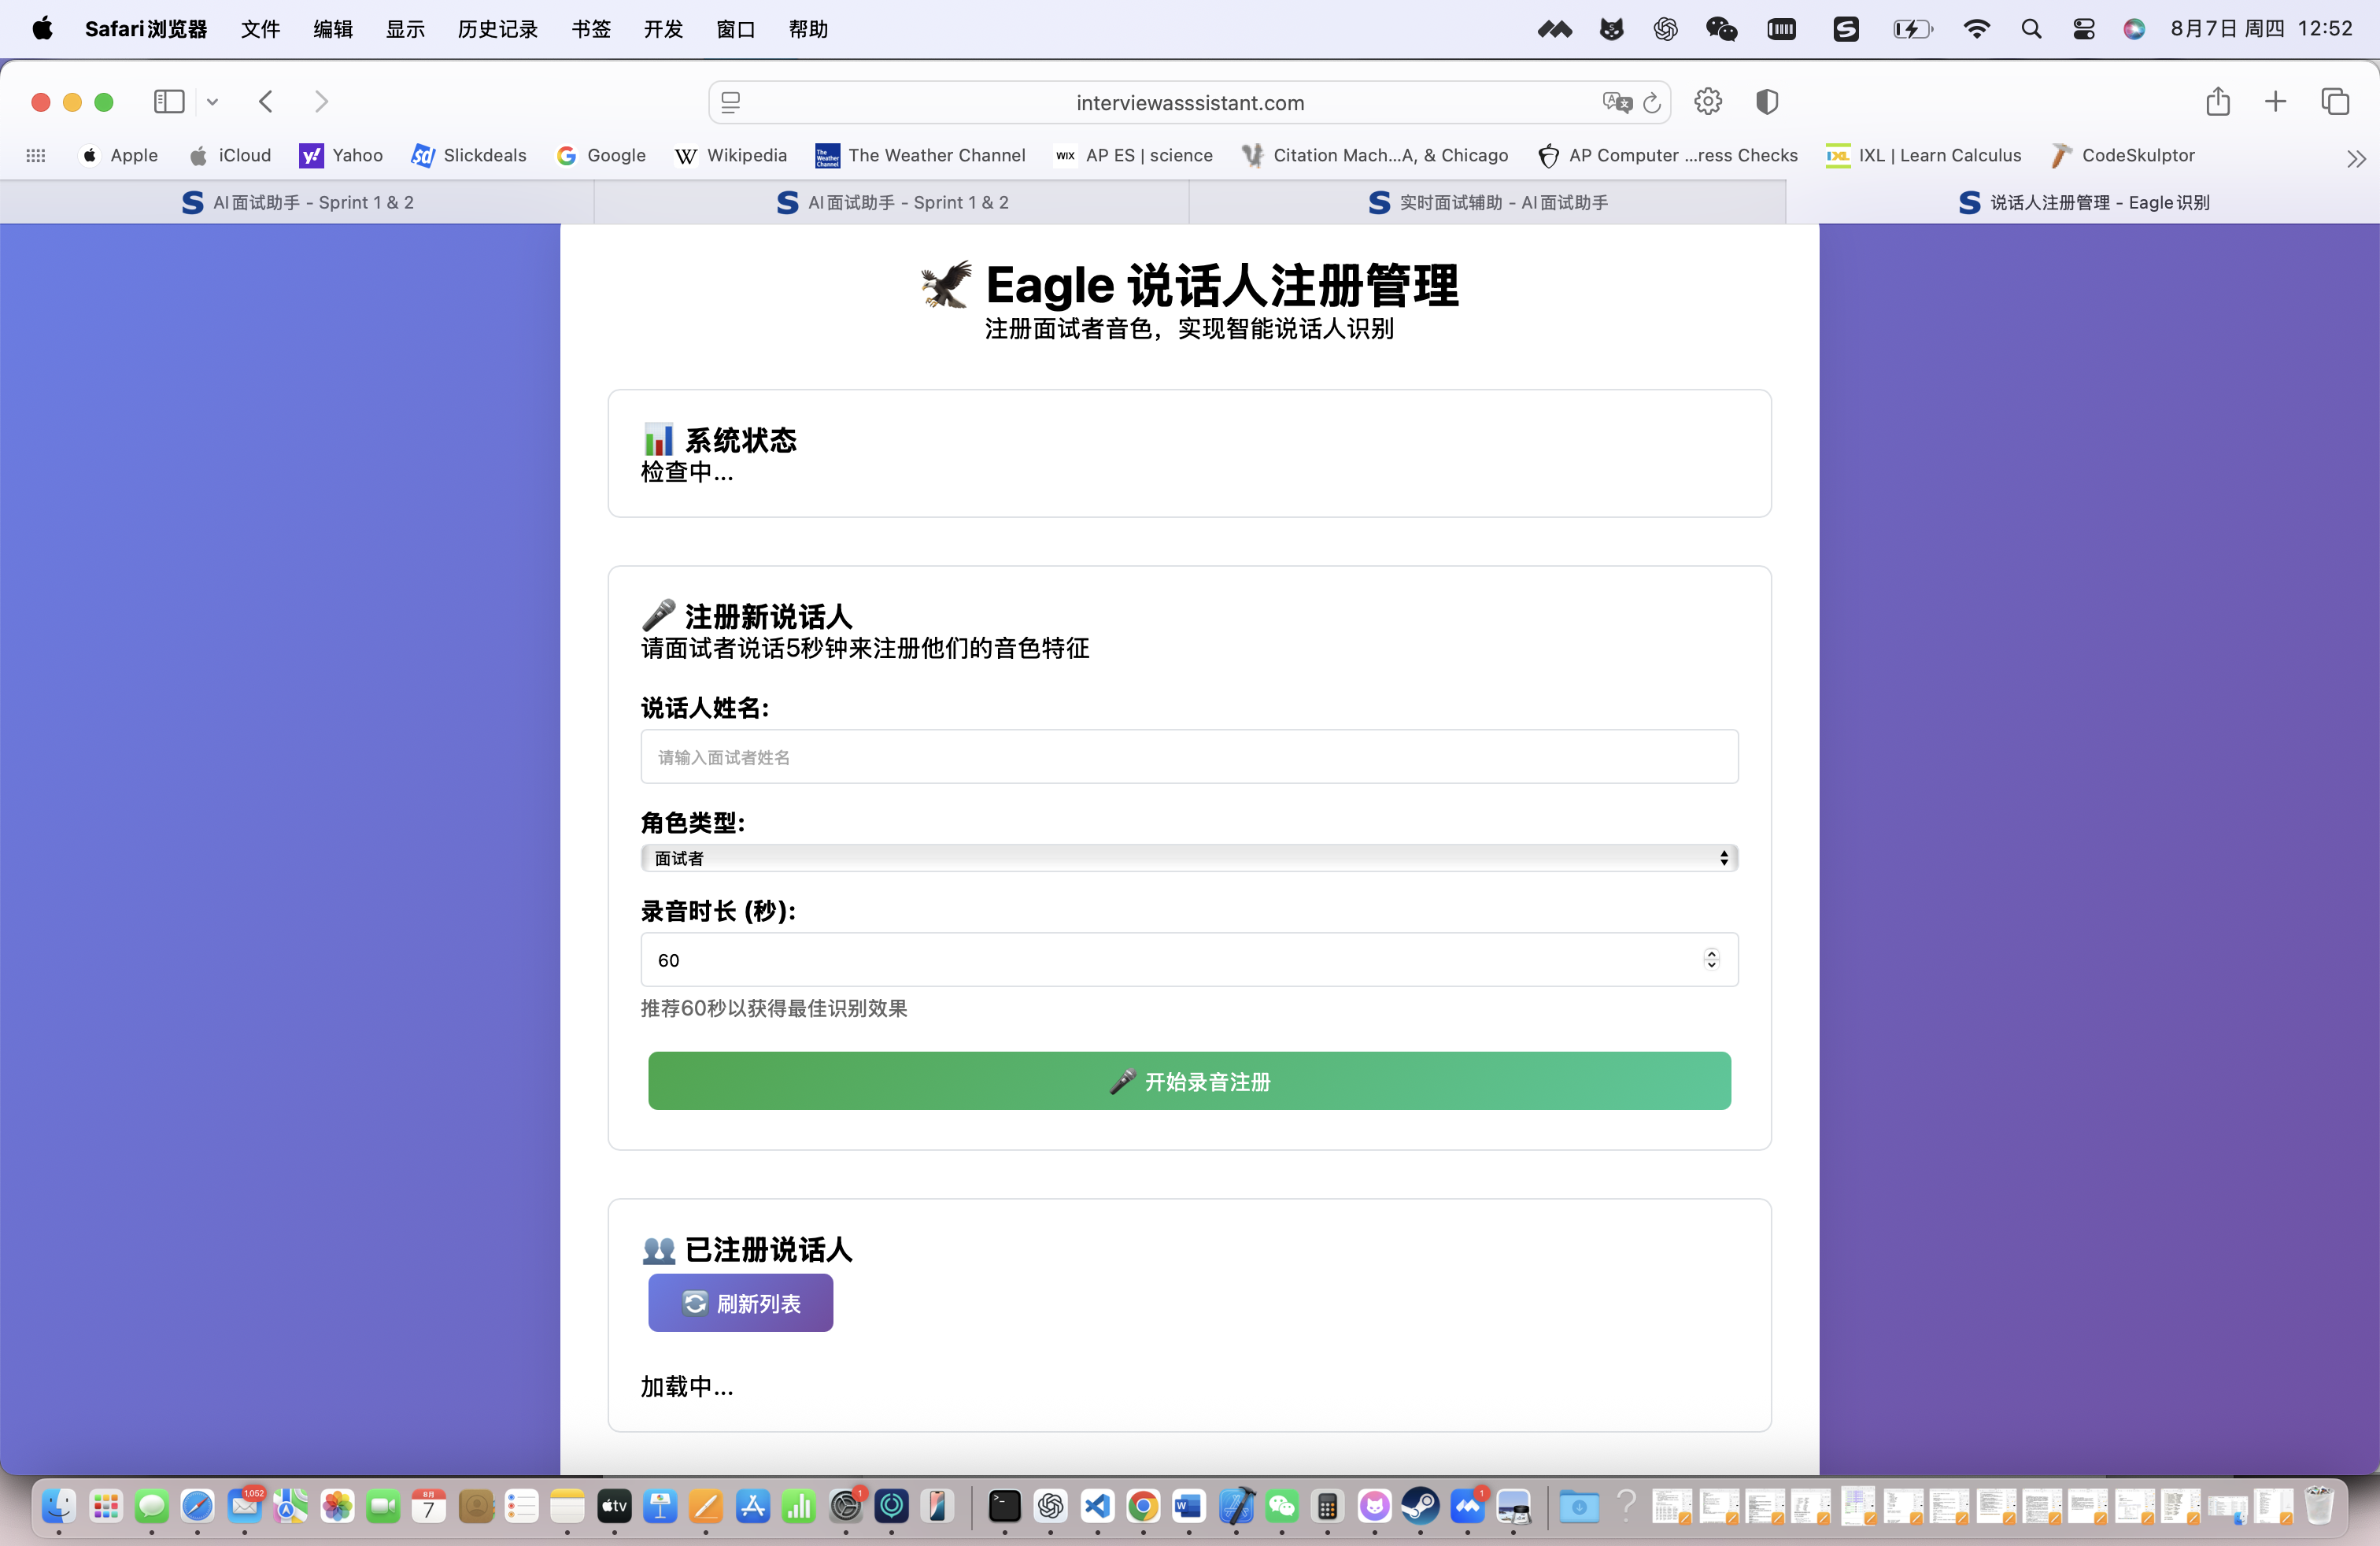Open Launchpad from the Dock

(x=105, y=1506)
